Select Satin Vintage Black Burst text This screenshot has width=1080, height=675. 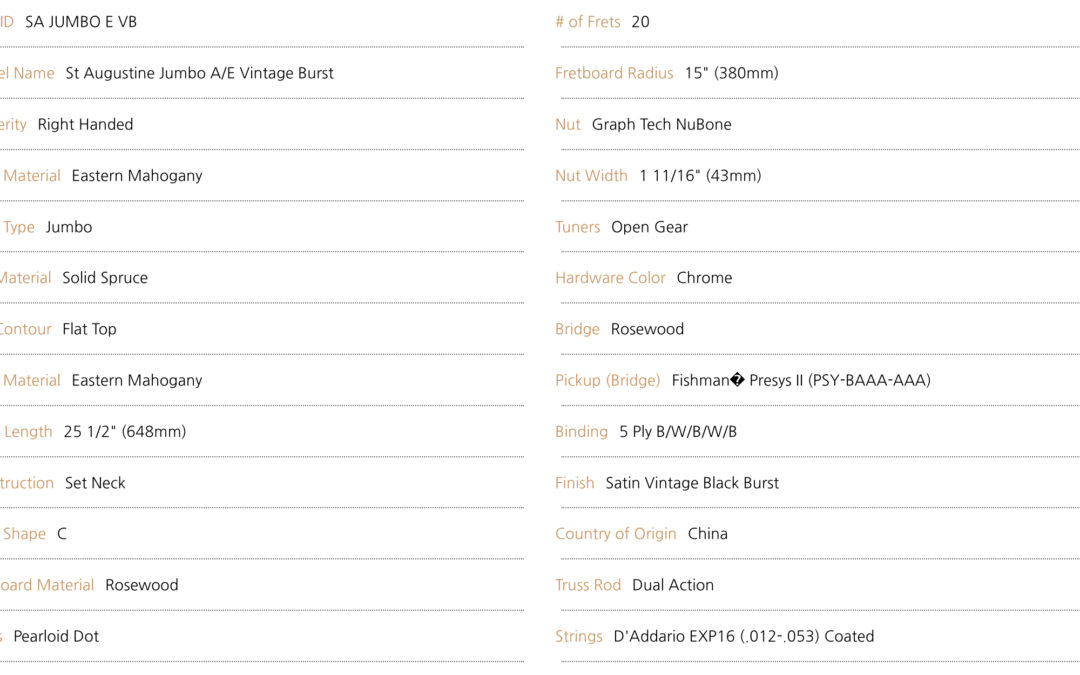[692, 483]
